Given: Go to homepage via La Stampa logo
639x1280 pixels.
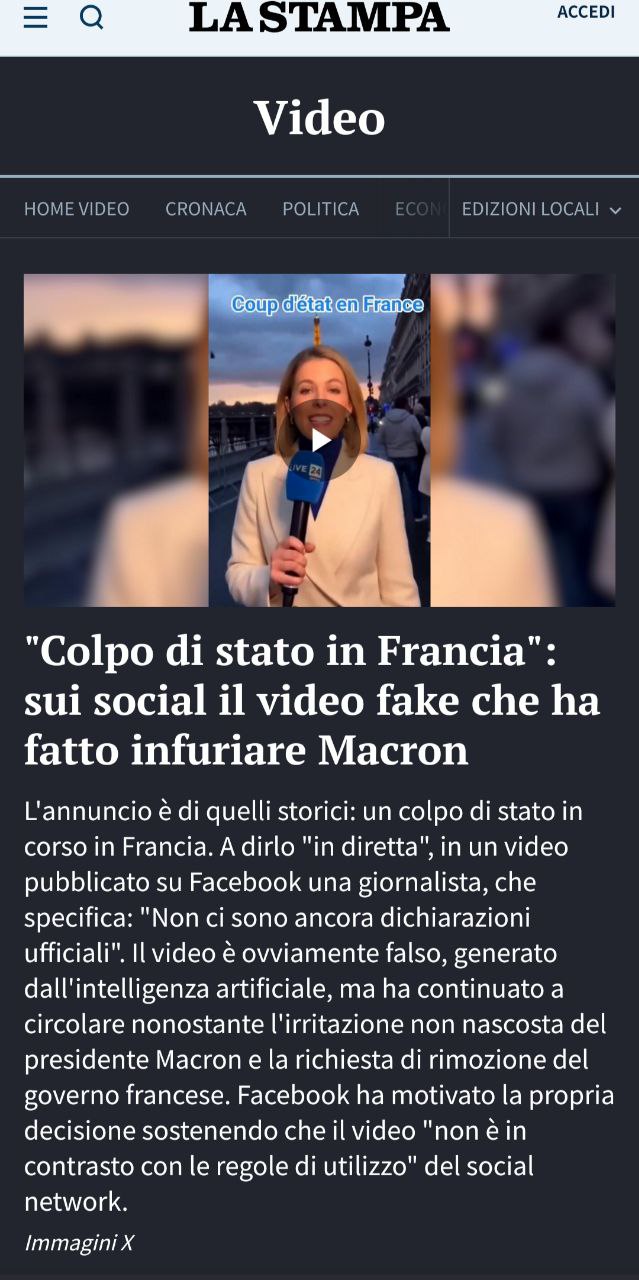Looking at the screenshot, I should 319,17.
